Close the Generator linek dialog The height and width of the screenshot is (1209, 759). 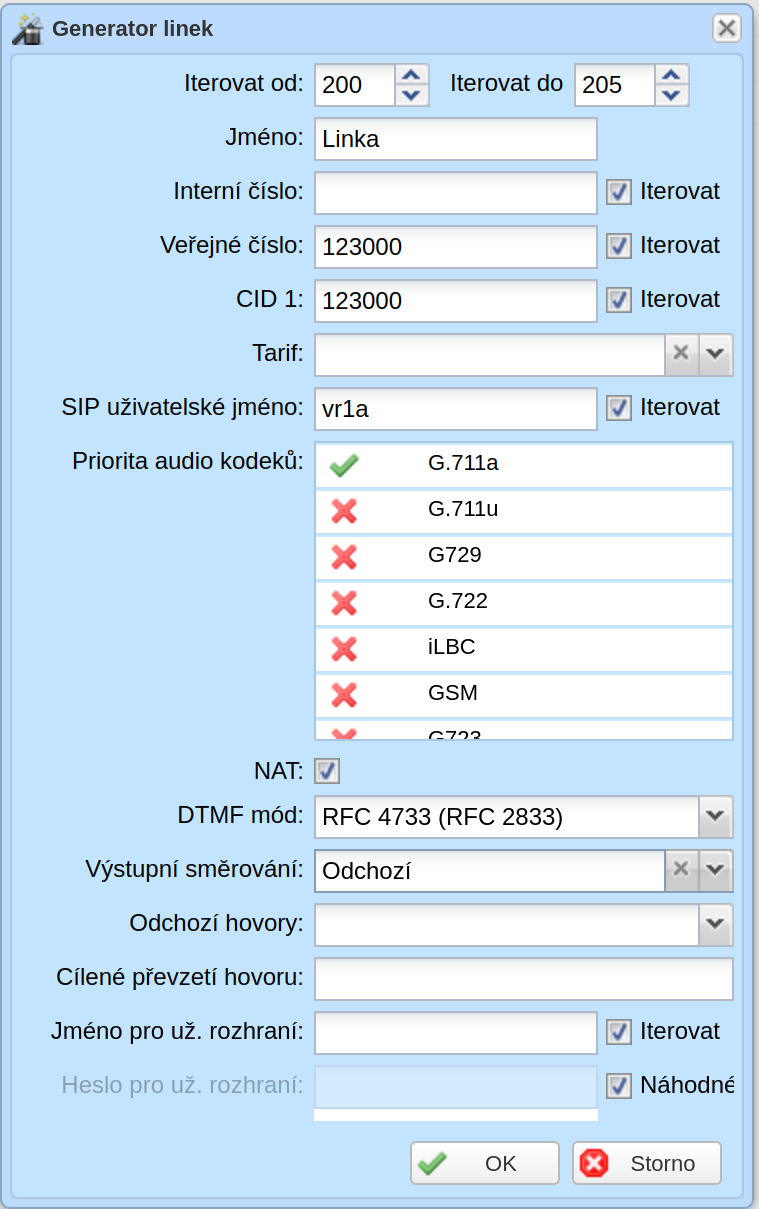tap(727, 28)
